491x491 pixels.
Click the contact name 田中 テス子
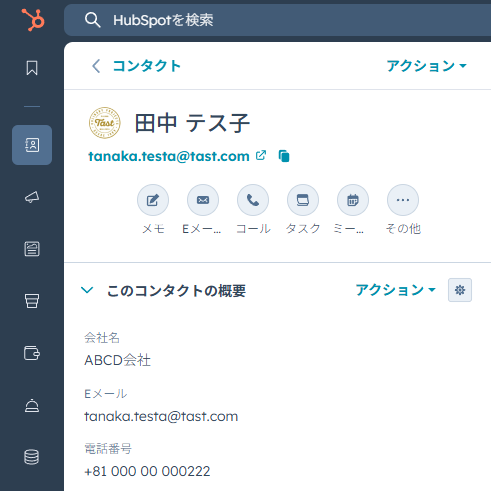(x=192, y=123)
